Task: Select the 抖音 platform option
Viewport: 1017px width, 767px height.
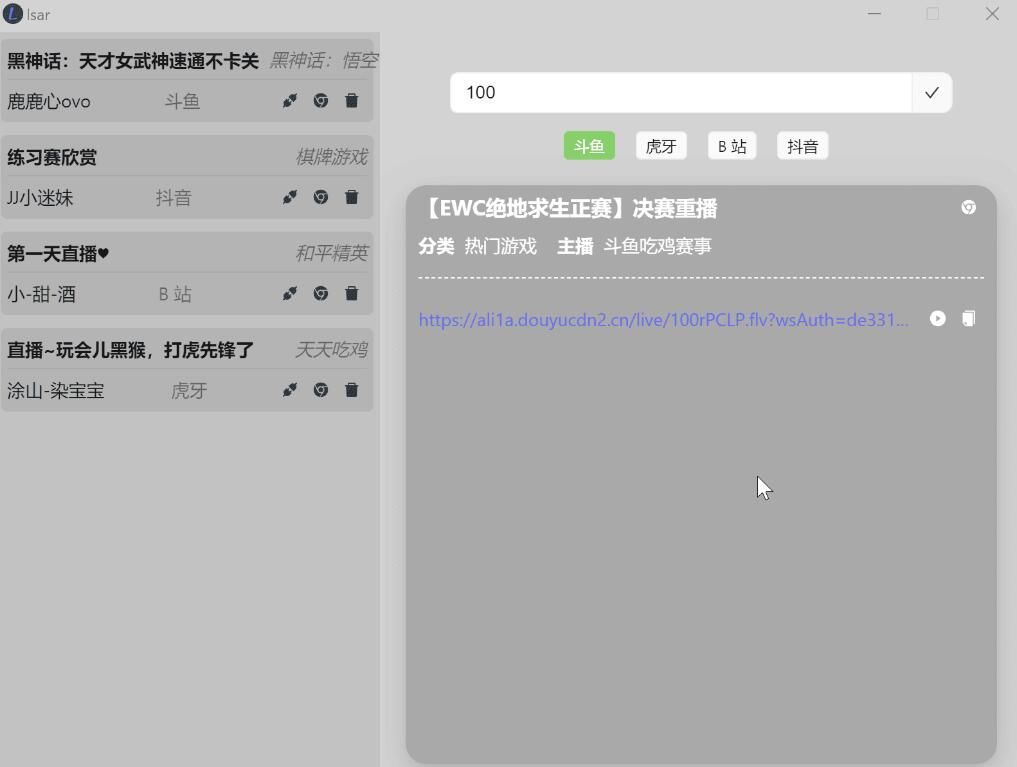Action: [802, 147]
